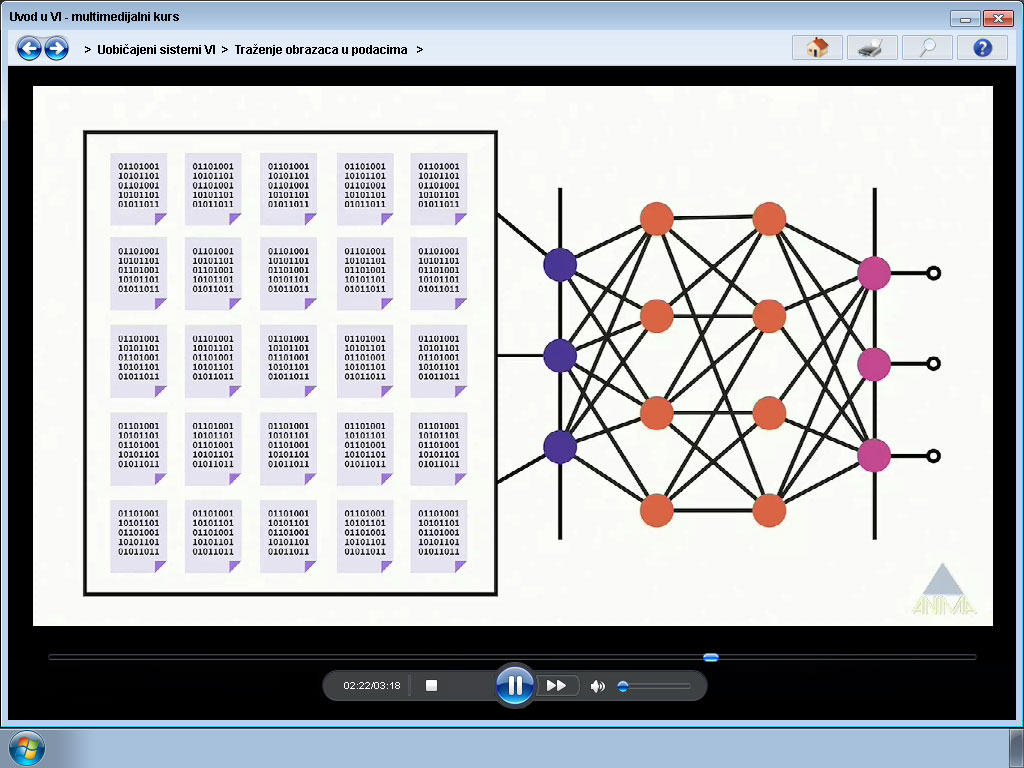Click the neural network video area
The height and width of the screenshot is (768, 1024).
click(x=513, y=356)
